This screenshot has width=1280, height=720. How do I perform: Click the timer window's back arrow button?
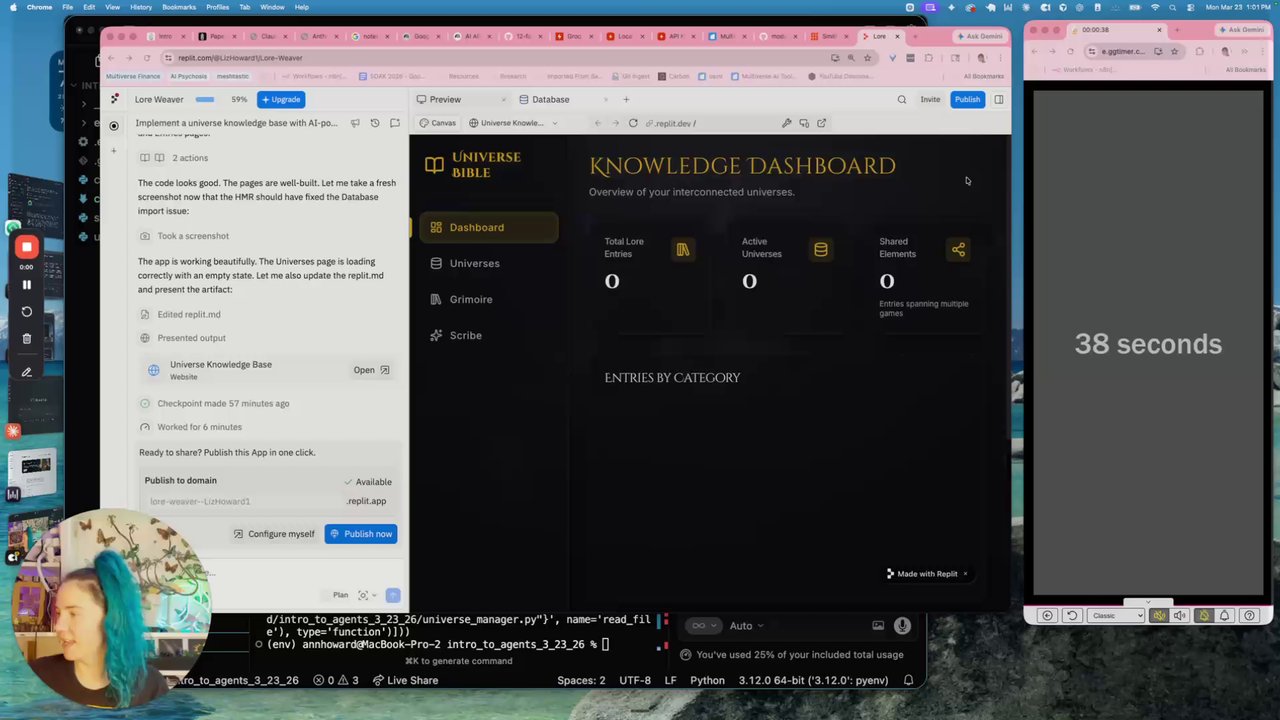pyautogui.click(x=1047, y=616)
